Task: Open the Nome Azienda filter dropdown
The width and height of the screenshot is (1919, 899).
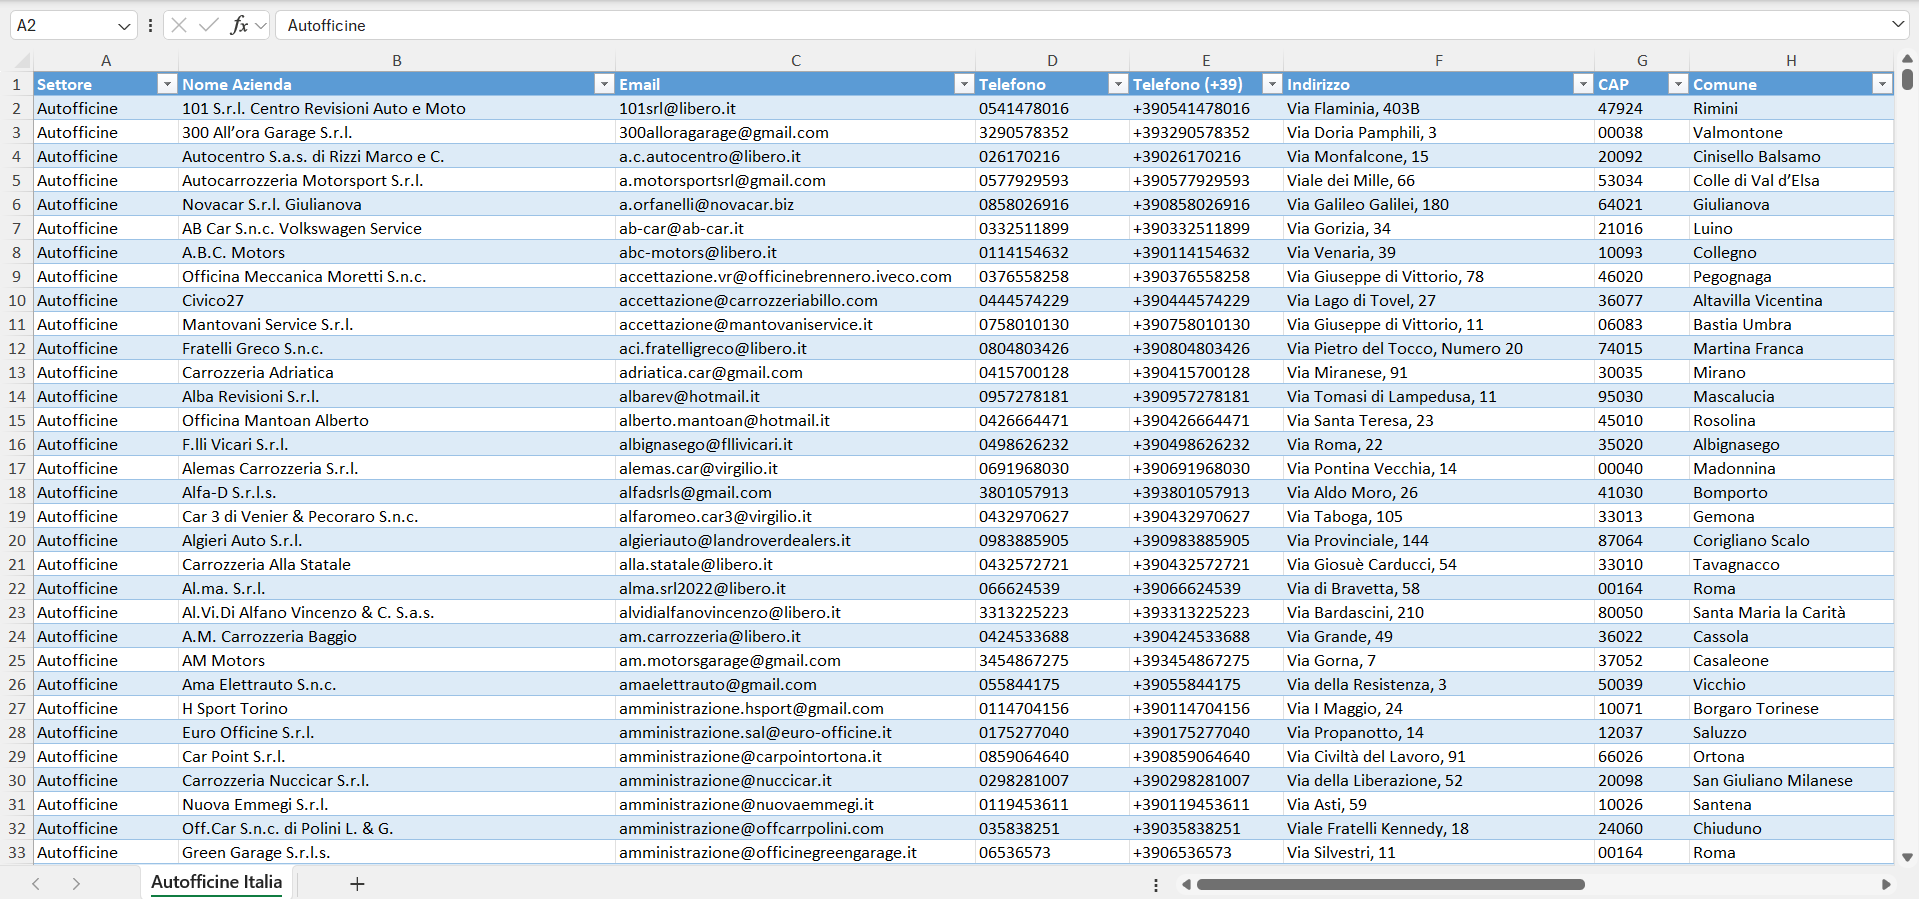Action: pyautogui.click(x=604, y=84)
